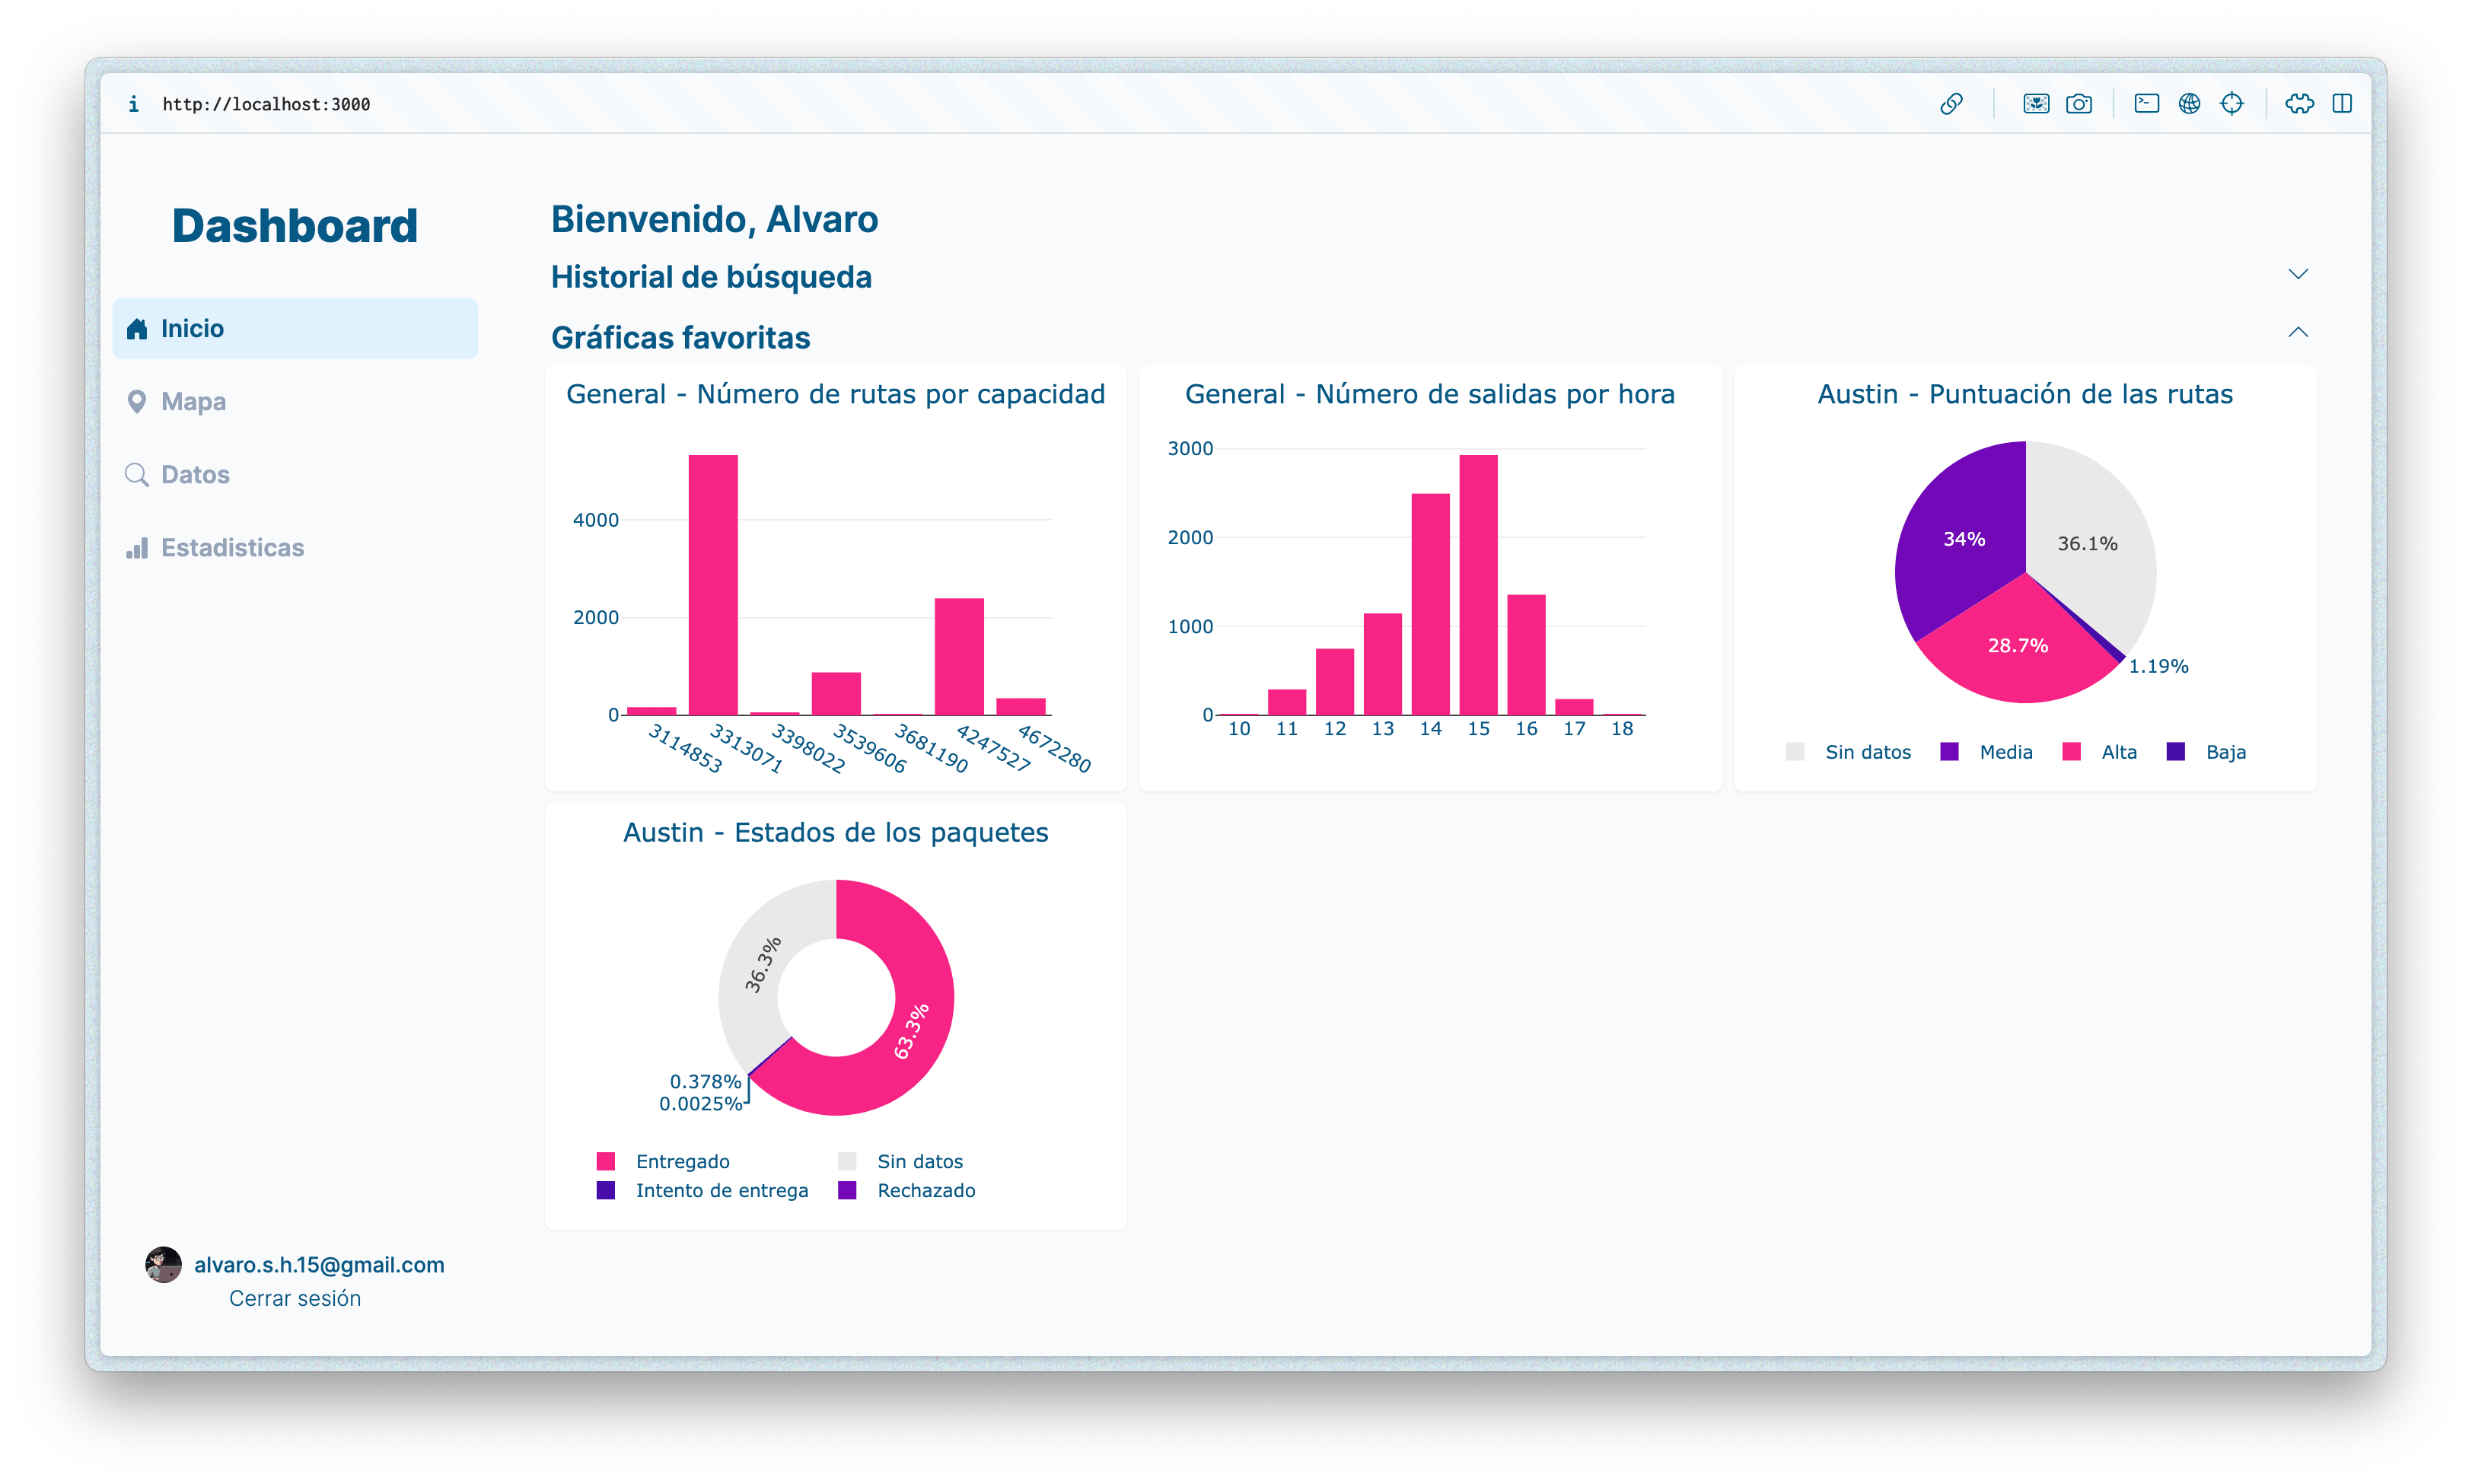Expand the Historial de búsqueda chevron
Viewport: 2472px width, 1484px height.
coord(2298,274)
